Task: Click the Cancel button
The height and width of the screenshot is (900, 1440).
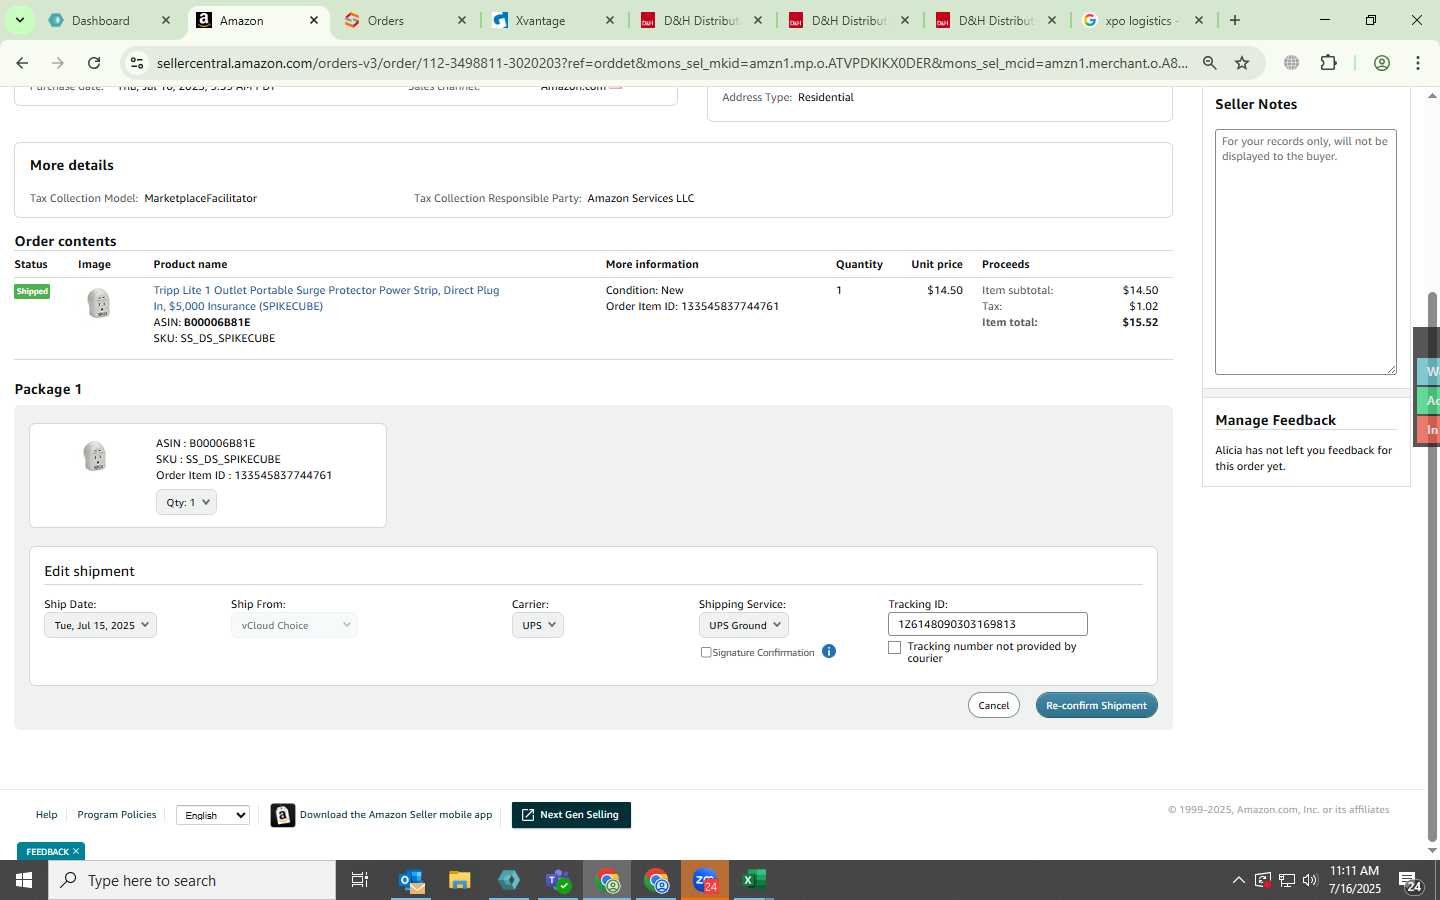Action: [x=993, y=705]
